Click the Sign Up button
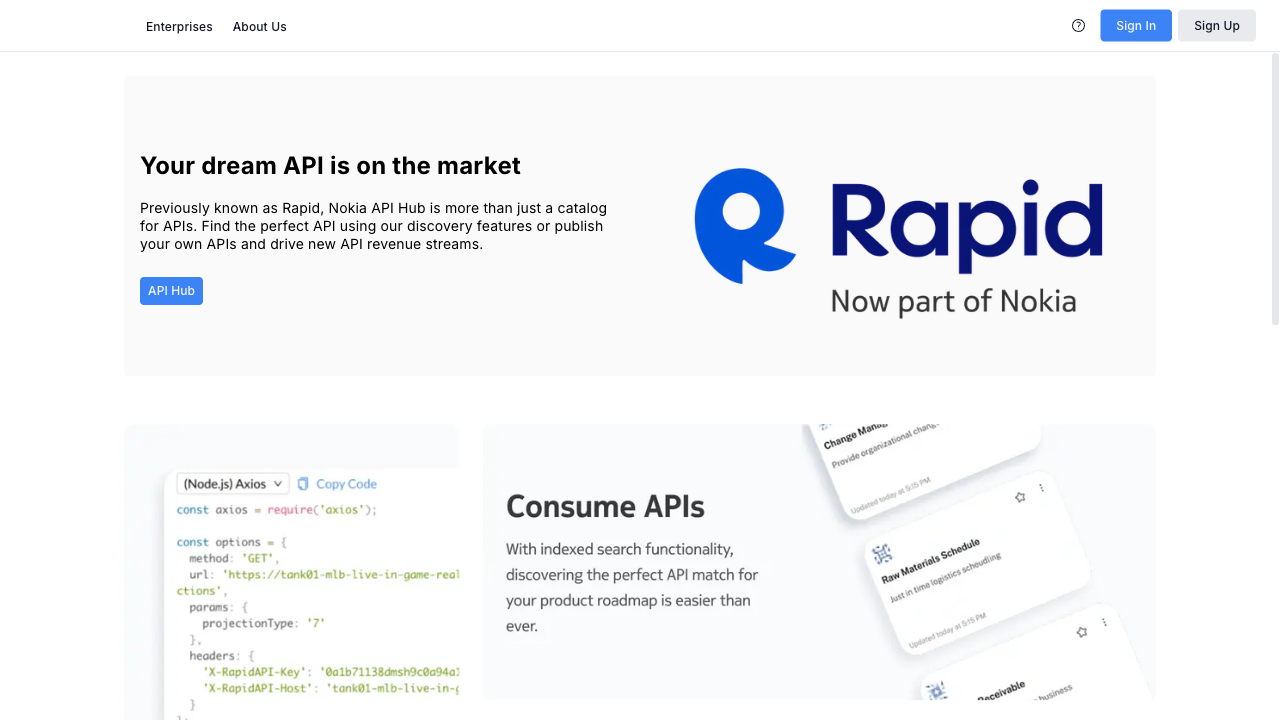 tap(1217, 26)
